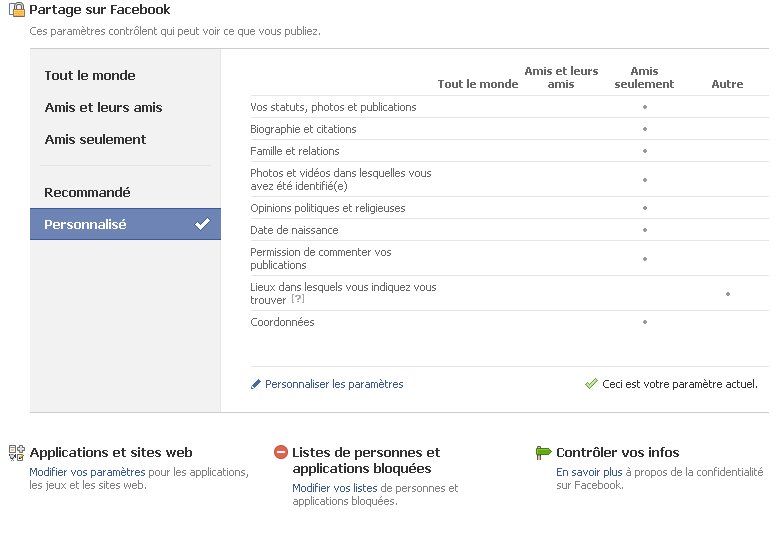Follow the En savoir plus link
This screenshot has height=543, width=782.
(589, 472)
